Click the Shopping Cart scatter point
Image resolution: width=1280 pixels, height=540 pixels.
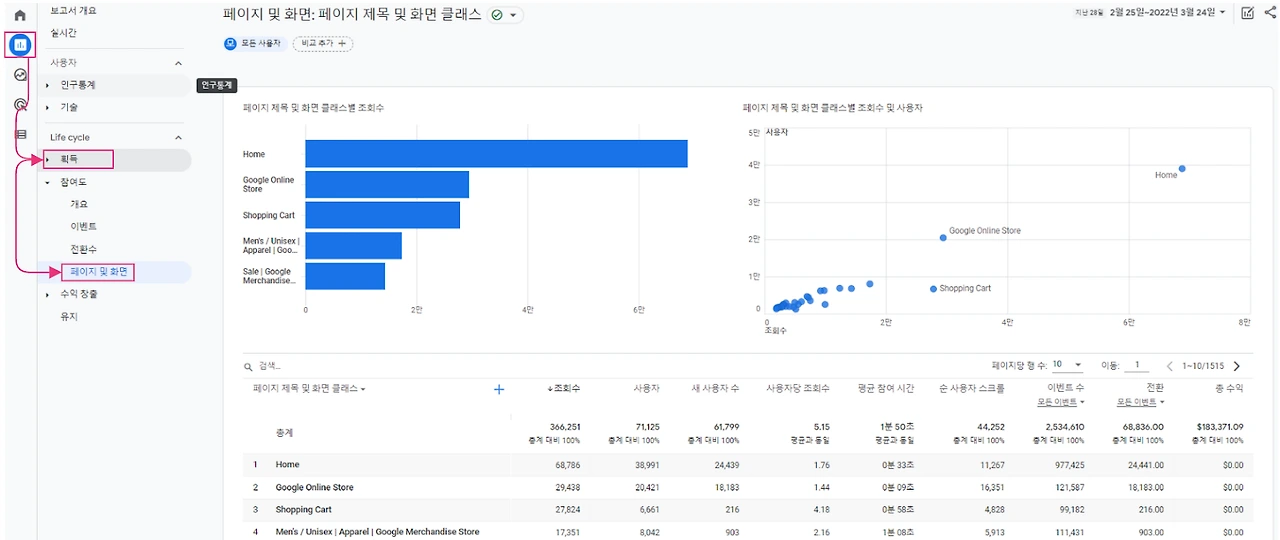coord(933,288)
